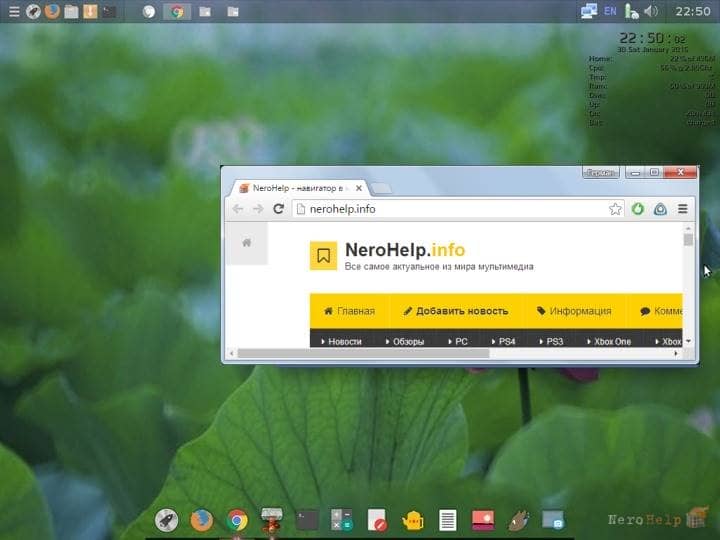This screenshot has height=540, width=720.
Task: Open the terminal from the dock
Action: 307,520
